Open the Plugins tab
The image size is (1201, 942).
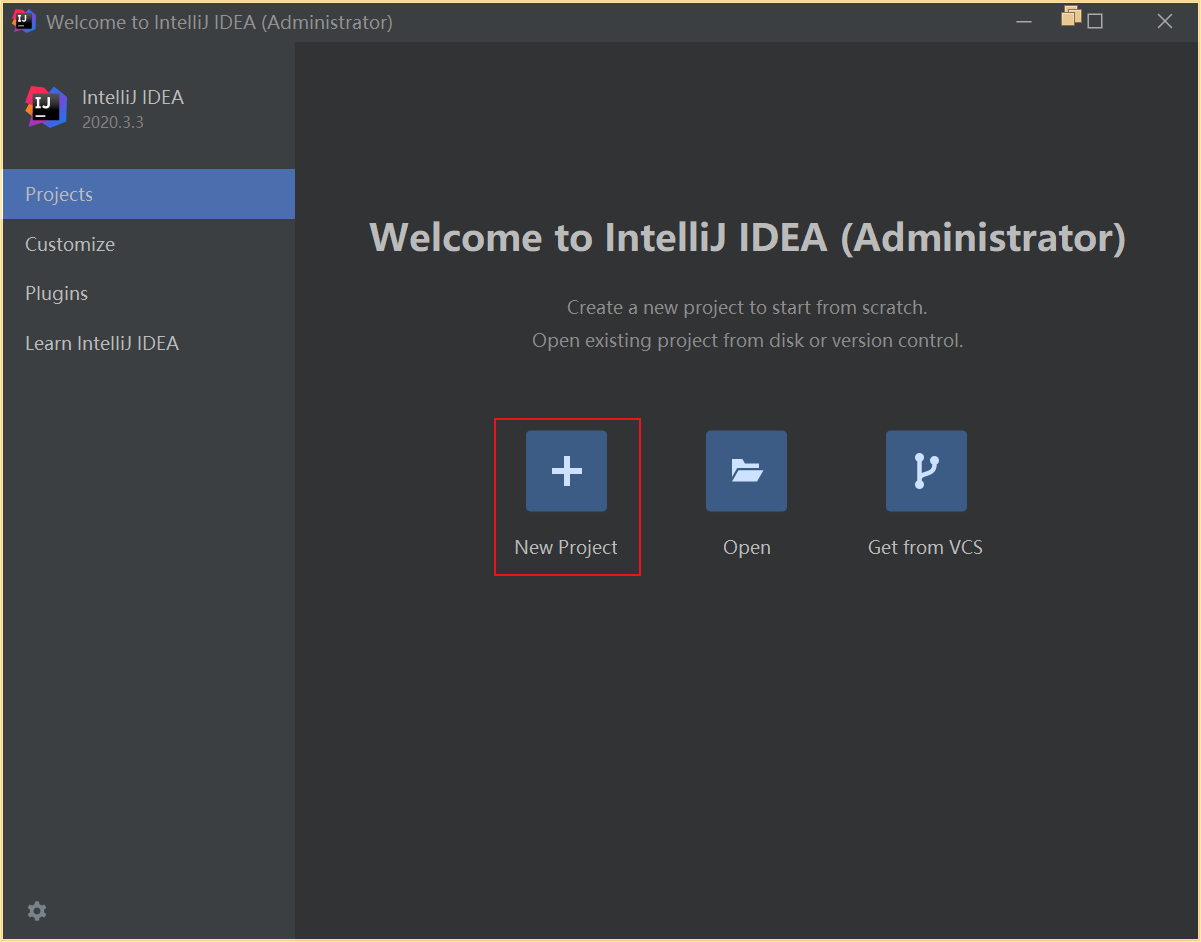148,293
